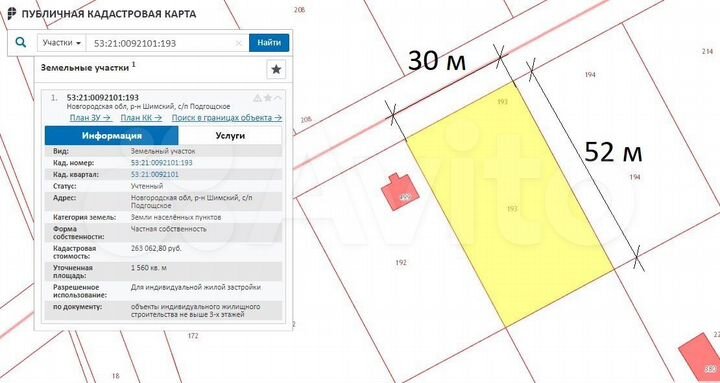Viewport: 720px width, 383px height.
Task: Switch to the Информация tab
Action: point(112,135)
